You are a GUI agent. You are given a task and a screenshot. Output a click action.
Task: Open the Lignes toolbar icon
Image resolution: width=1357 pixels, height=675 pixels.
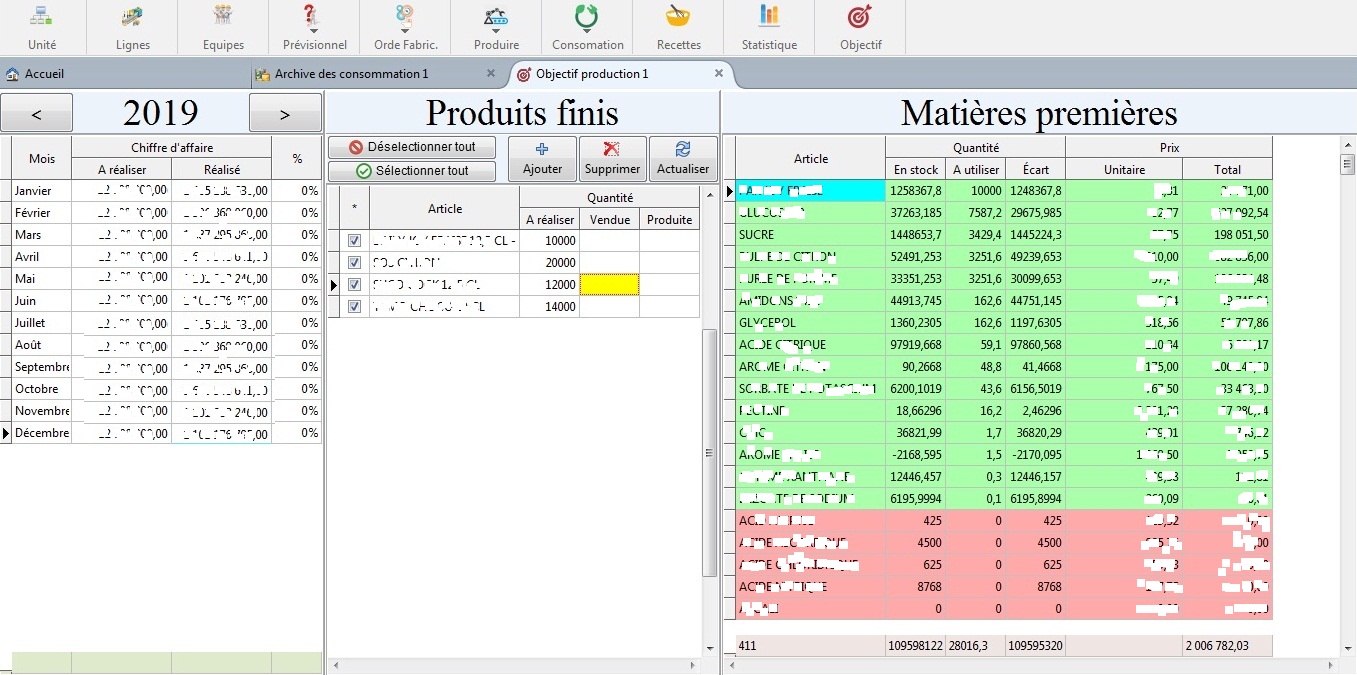pos(132,17)
